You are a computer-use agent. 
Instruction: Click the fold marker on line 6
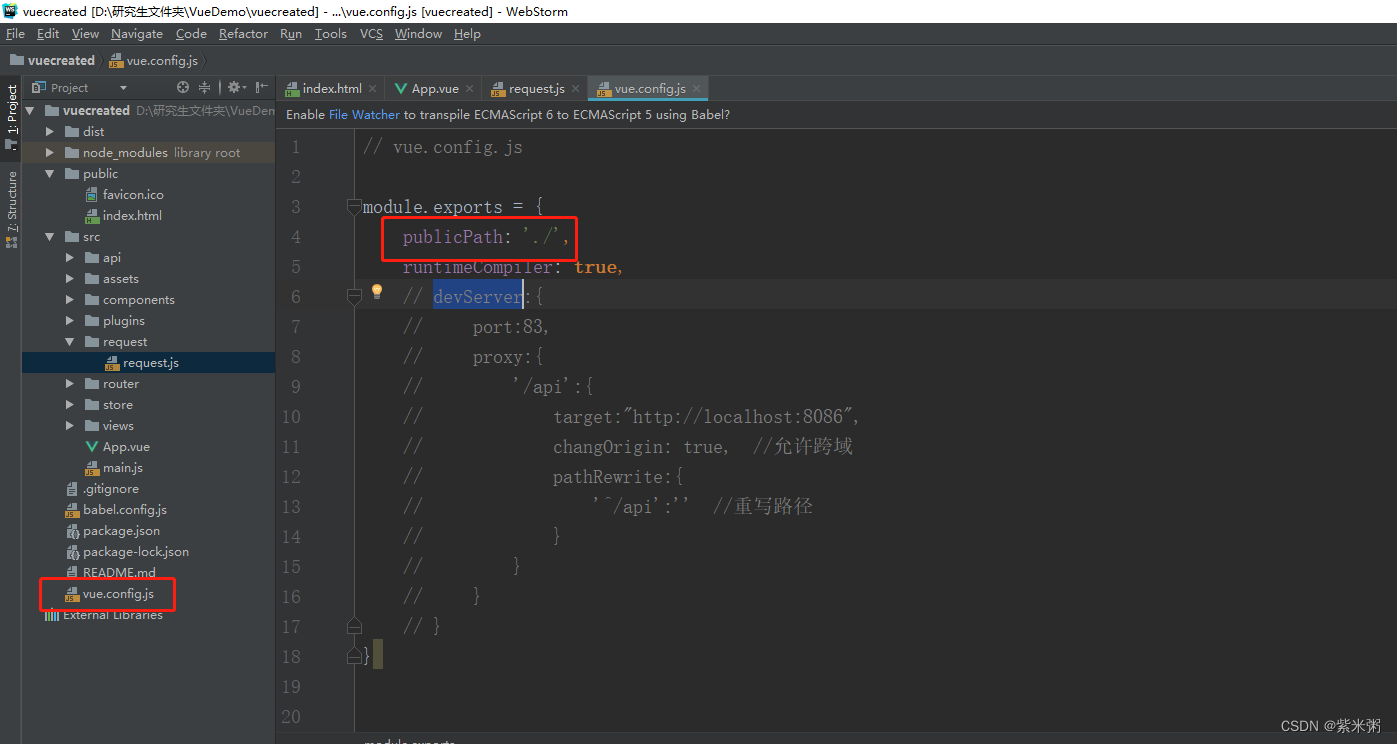click(x=354, y=296)
